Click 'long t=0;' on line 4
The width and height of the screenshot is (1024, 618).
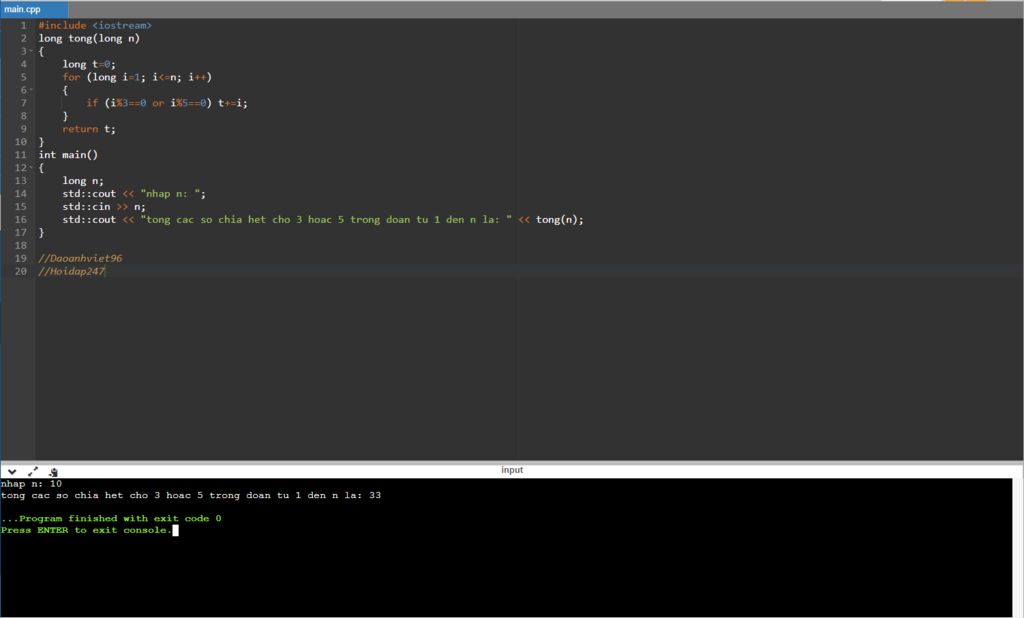[x=89, y=64]
